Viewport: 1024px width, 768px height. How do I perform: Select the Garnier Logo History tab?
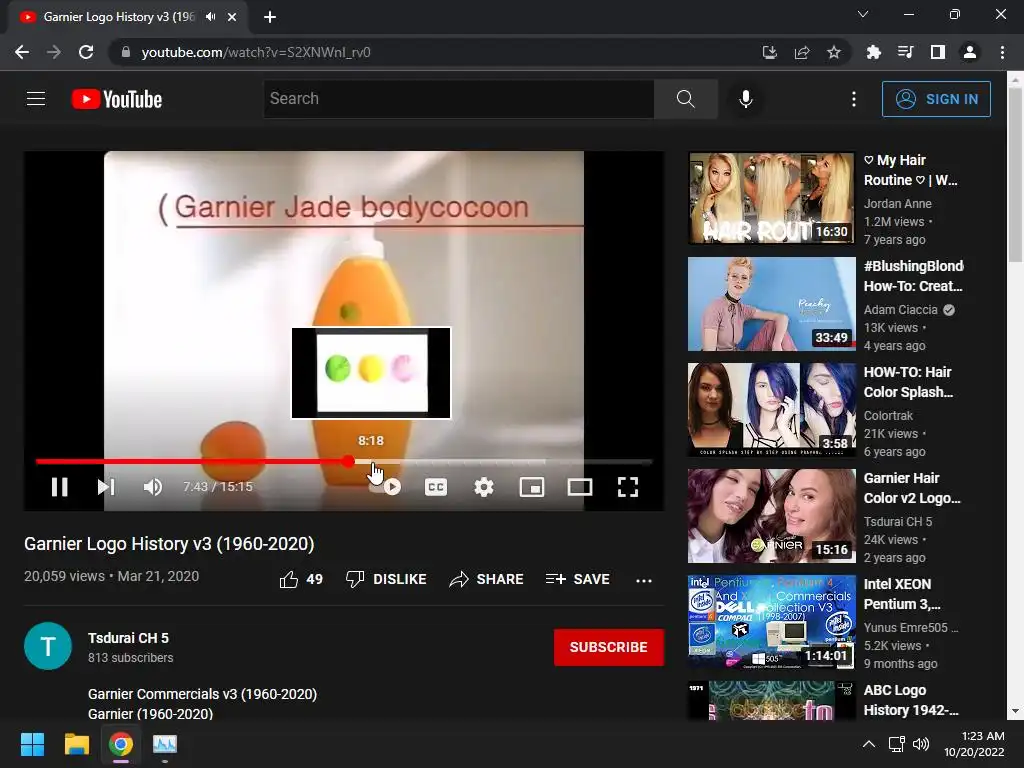[119, 17]
